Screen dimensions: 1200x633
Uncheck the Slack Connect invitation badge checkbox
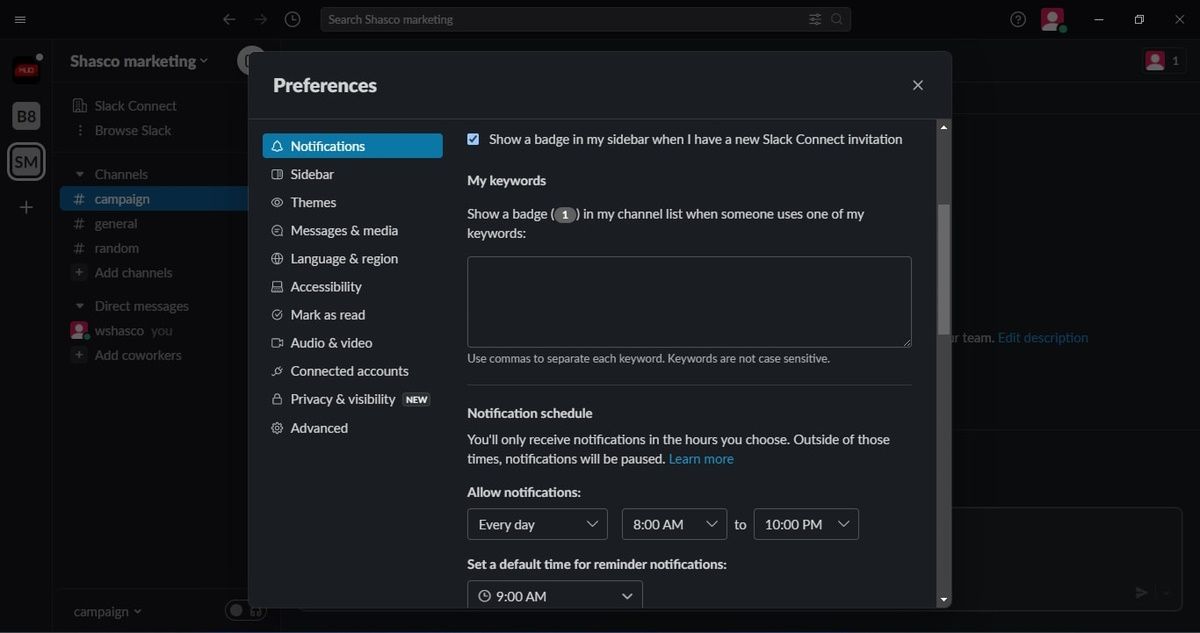pyautogui.click(x=473, y=139)
